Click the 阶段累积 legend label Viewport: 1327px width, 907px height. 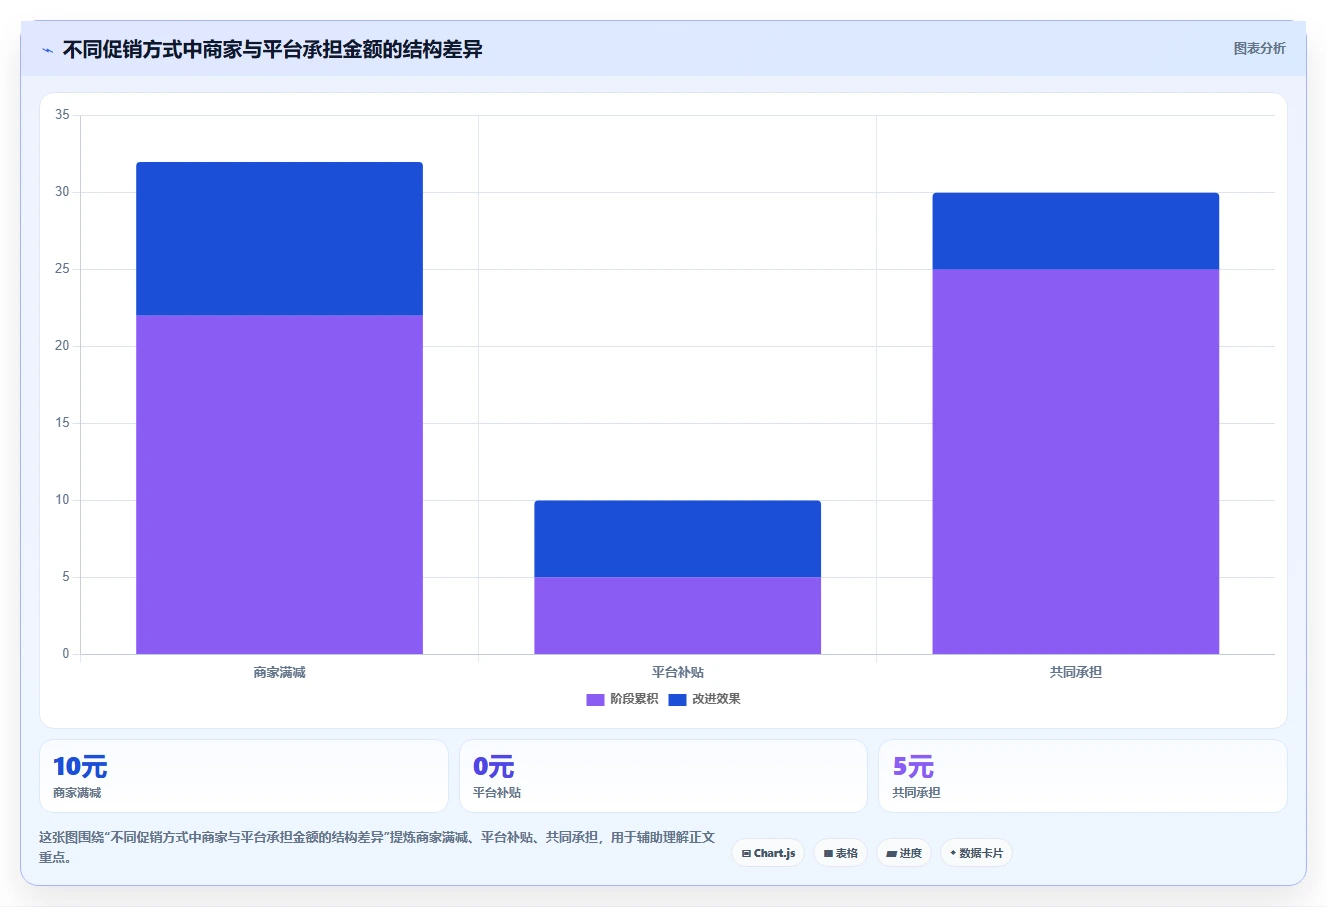point(634,699)
